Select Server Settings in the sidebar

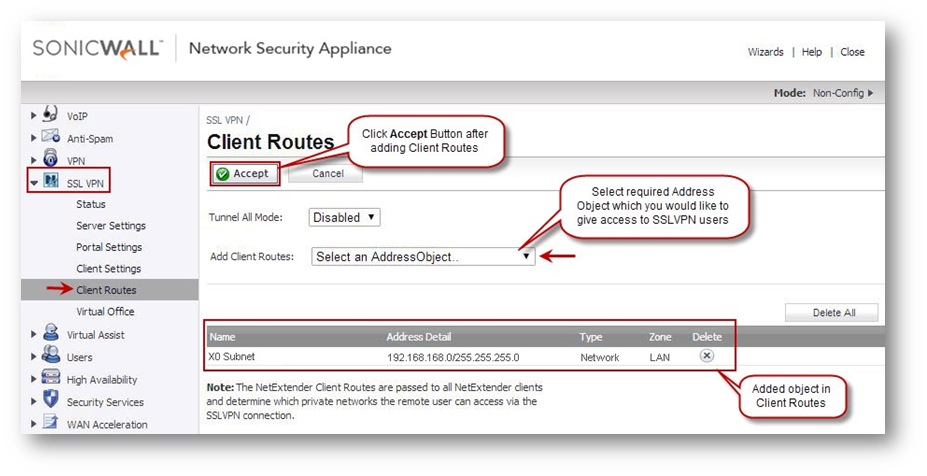(x=110, y=226)
